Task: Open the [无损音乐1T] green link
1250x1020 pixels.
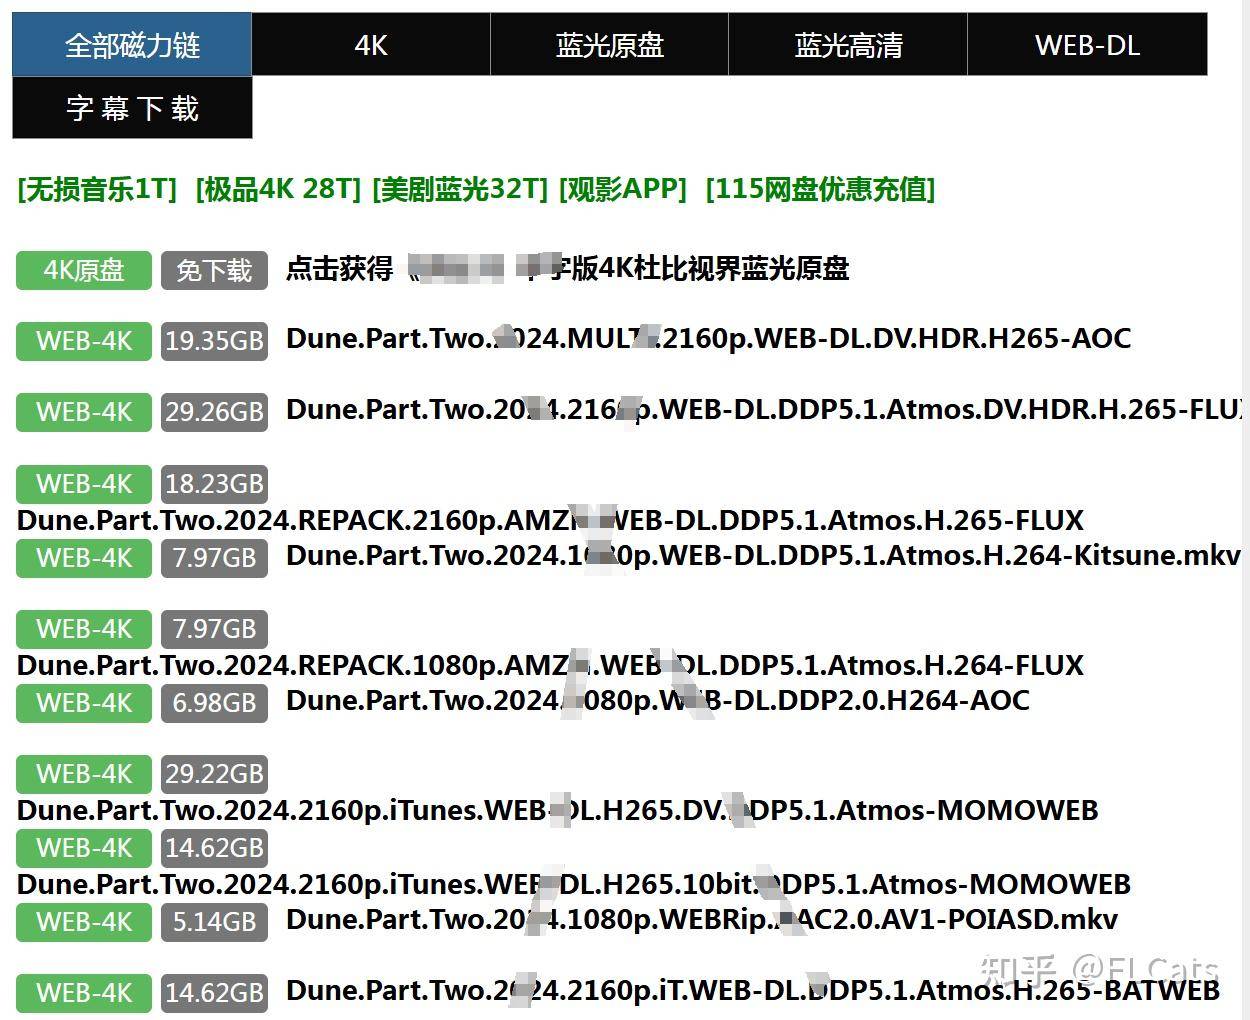Action: pyautogui.click(x=97, y=189)
